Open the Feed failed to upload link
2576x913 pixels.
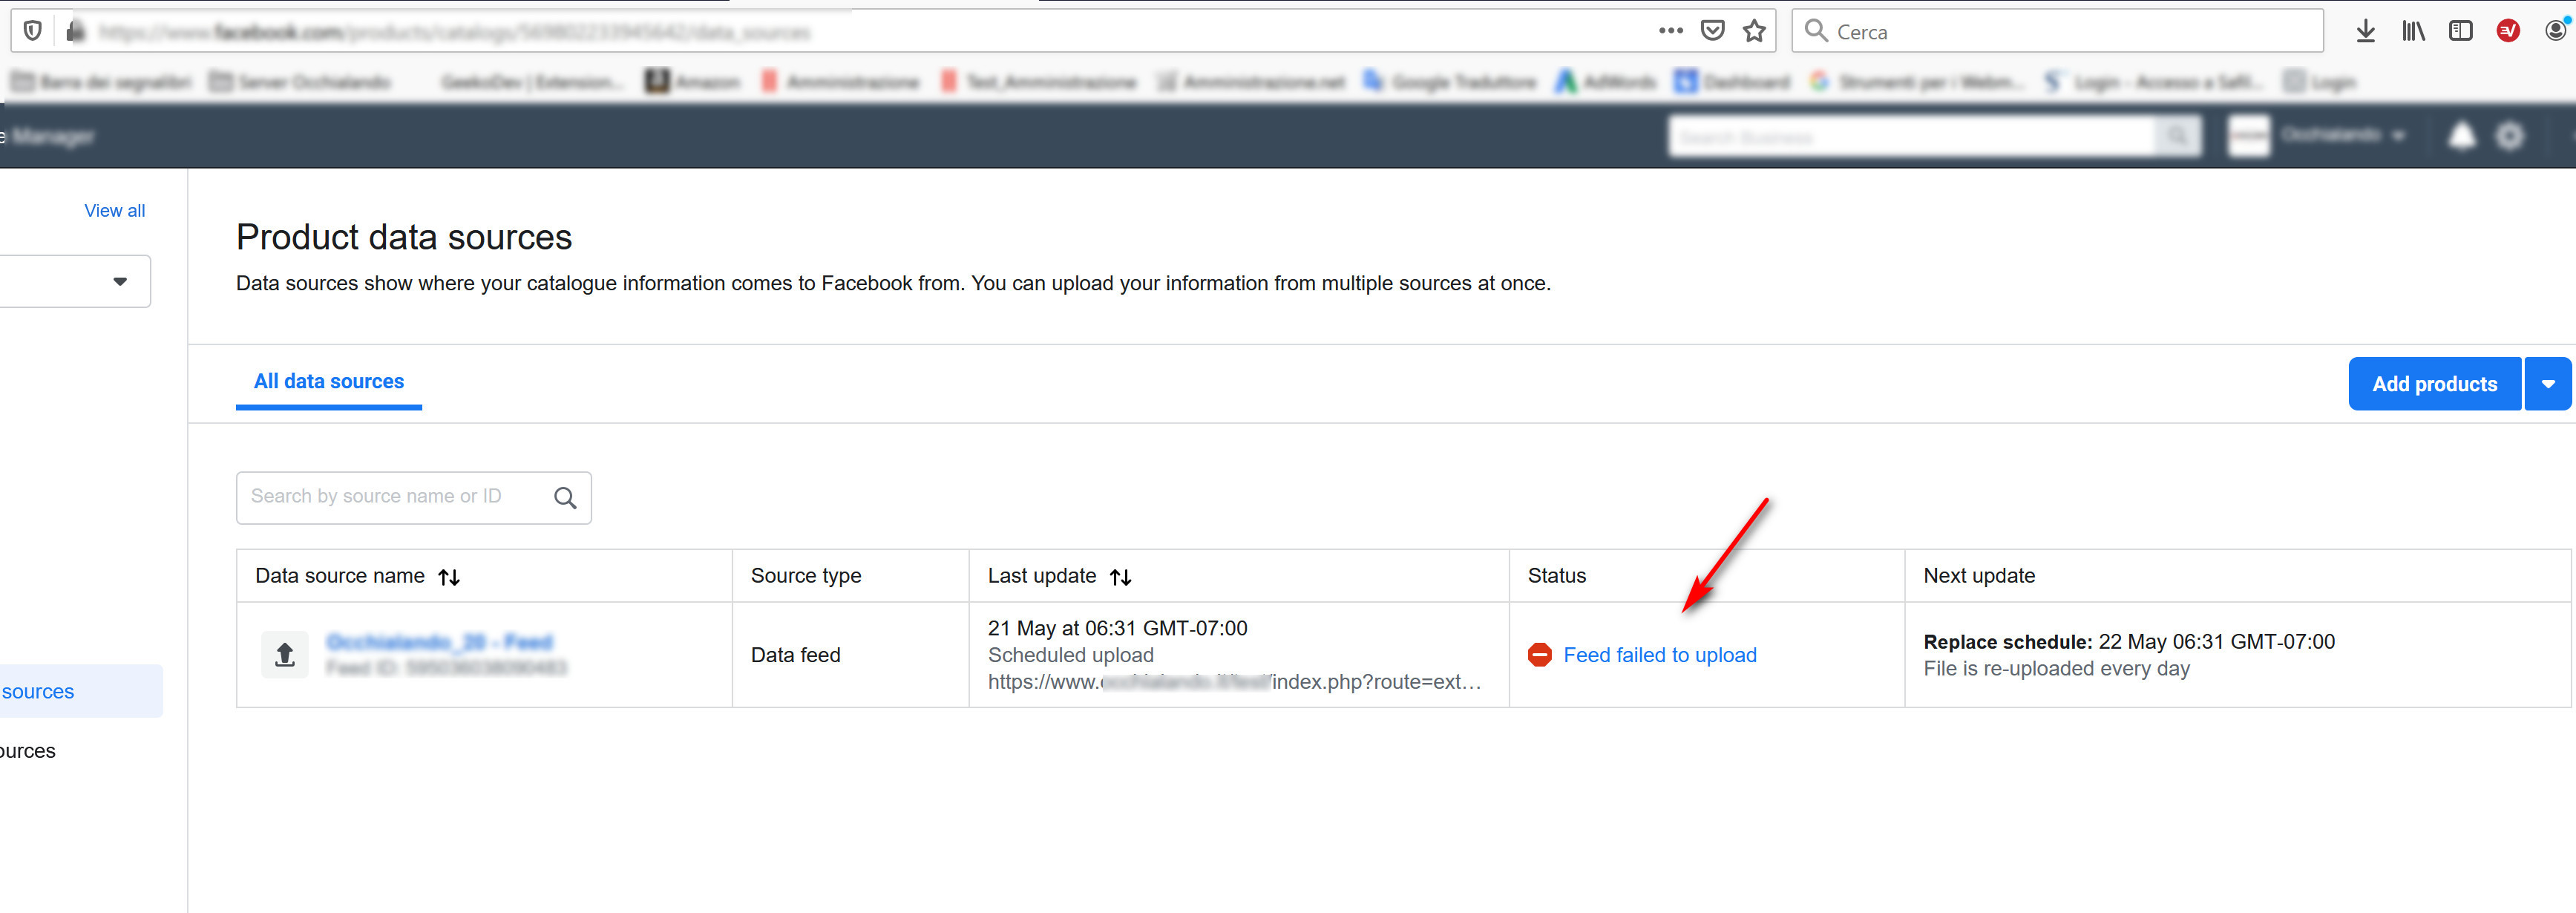pos(1662,655)
